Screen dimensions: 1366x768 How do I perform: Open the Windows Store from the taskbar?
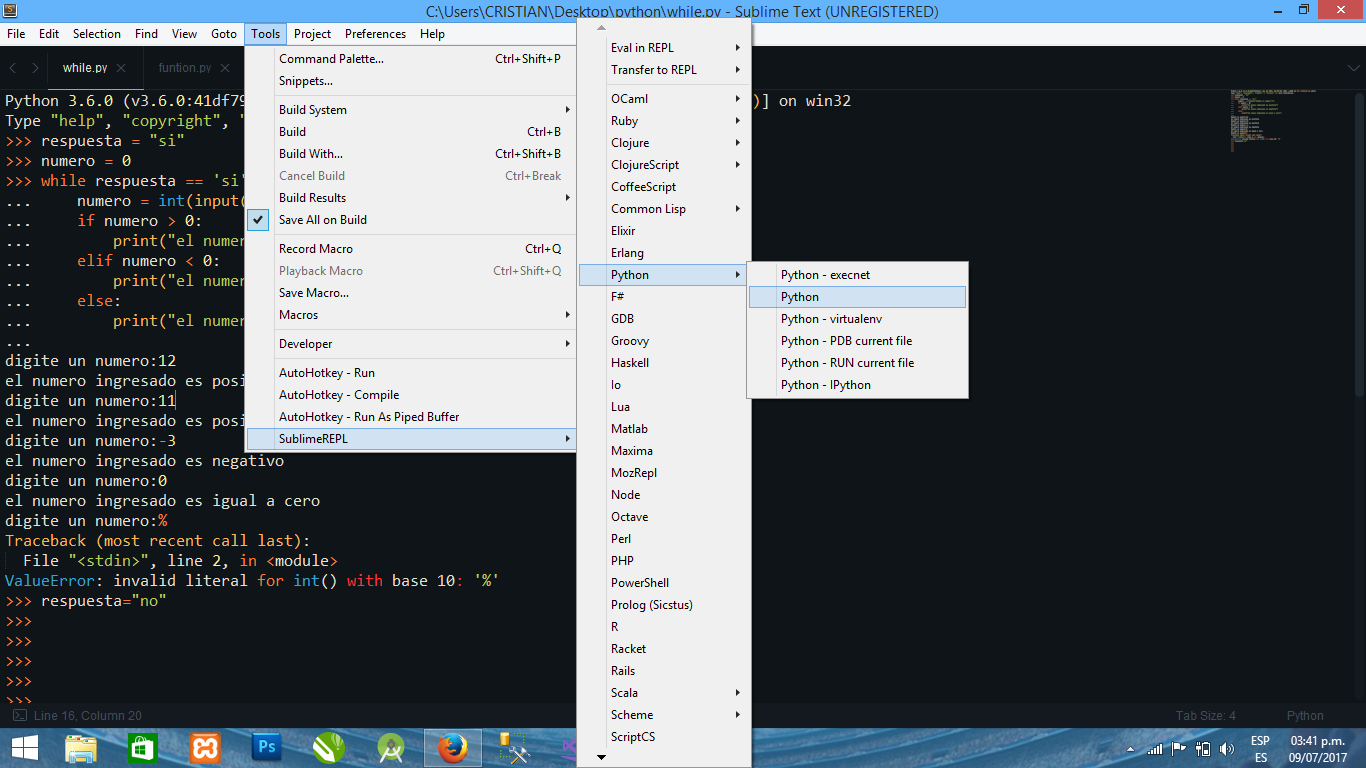[143, 747]
